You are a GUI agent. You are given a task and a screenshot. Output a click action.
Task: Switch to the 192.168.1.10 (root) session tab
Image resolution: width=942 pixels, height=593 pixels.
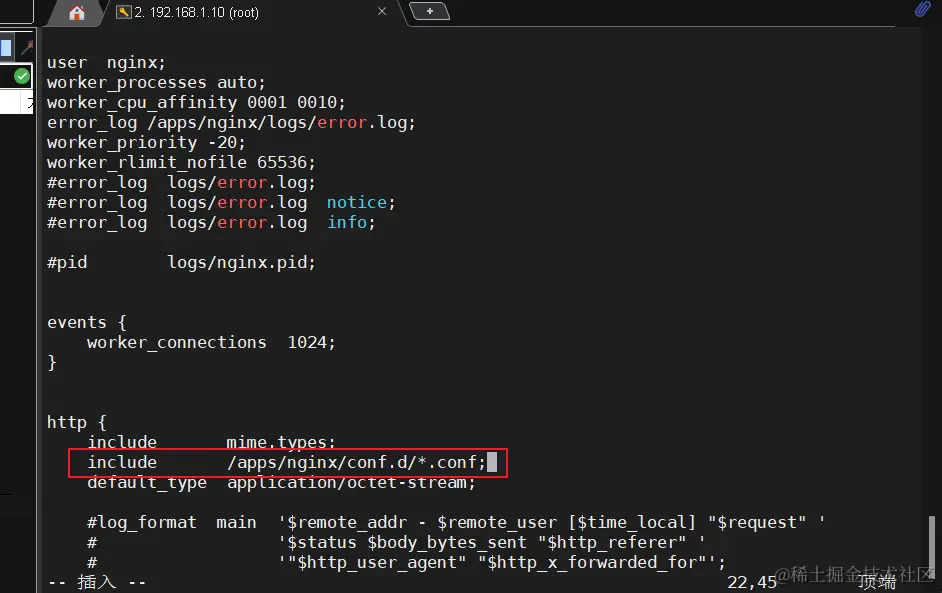(196, 13)
